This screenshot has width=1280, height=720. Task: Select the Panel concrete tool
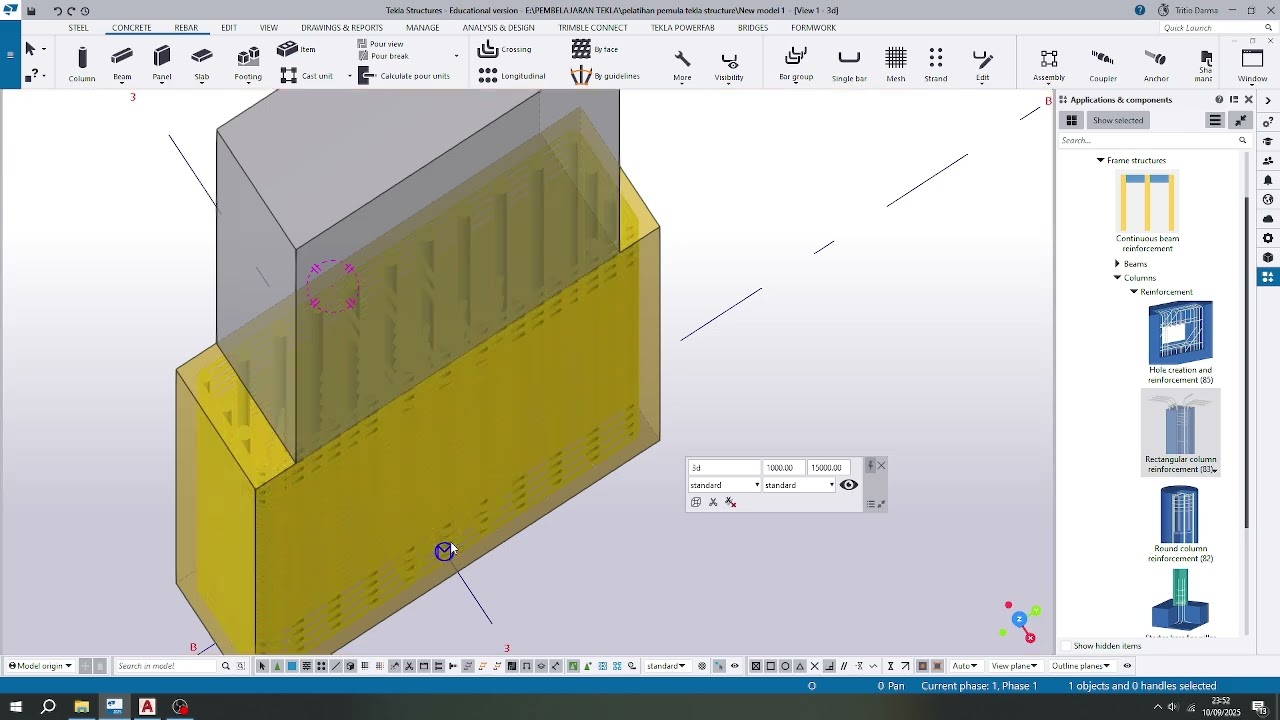coord(162,64)
